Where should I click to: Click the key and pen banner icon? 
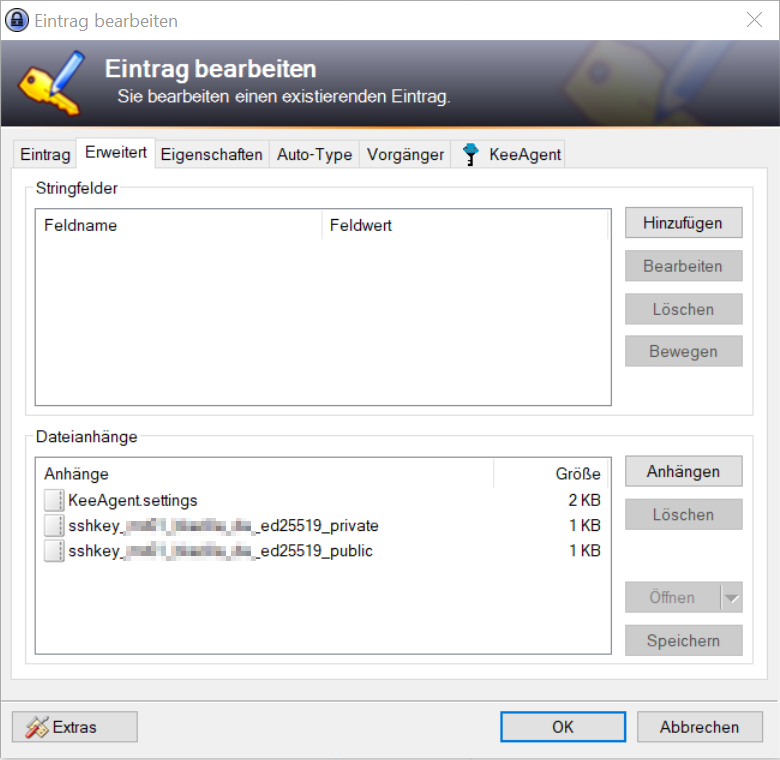pos(50,80)
